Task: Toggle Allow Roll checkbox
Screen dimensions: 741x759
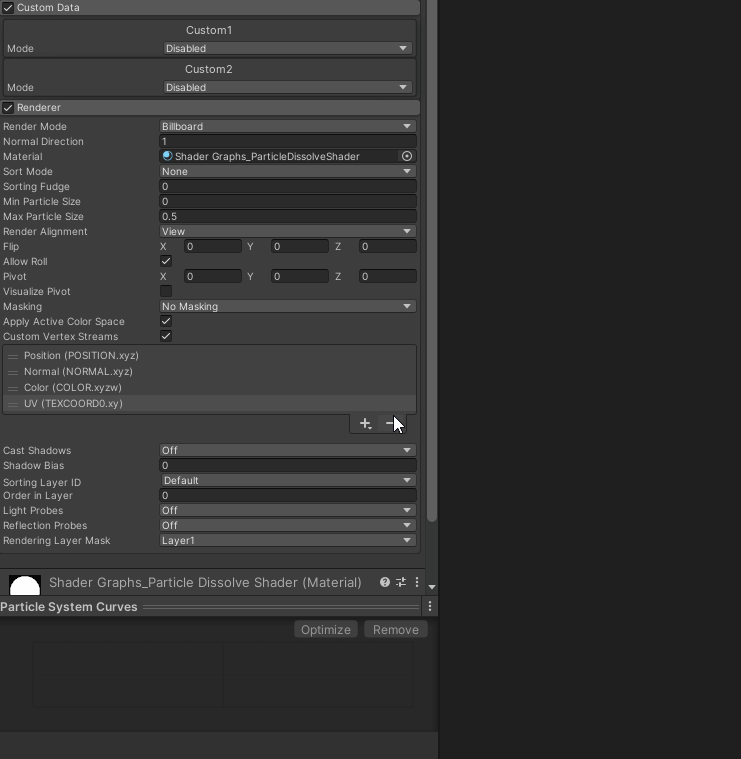Action: (x=166, y=261)
